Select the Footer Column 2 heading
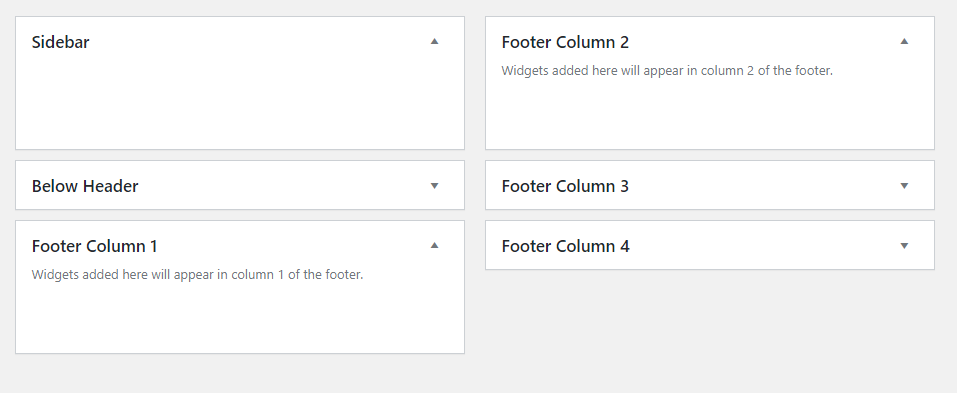Screen dimensions: 957x393 [565, 42]
